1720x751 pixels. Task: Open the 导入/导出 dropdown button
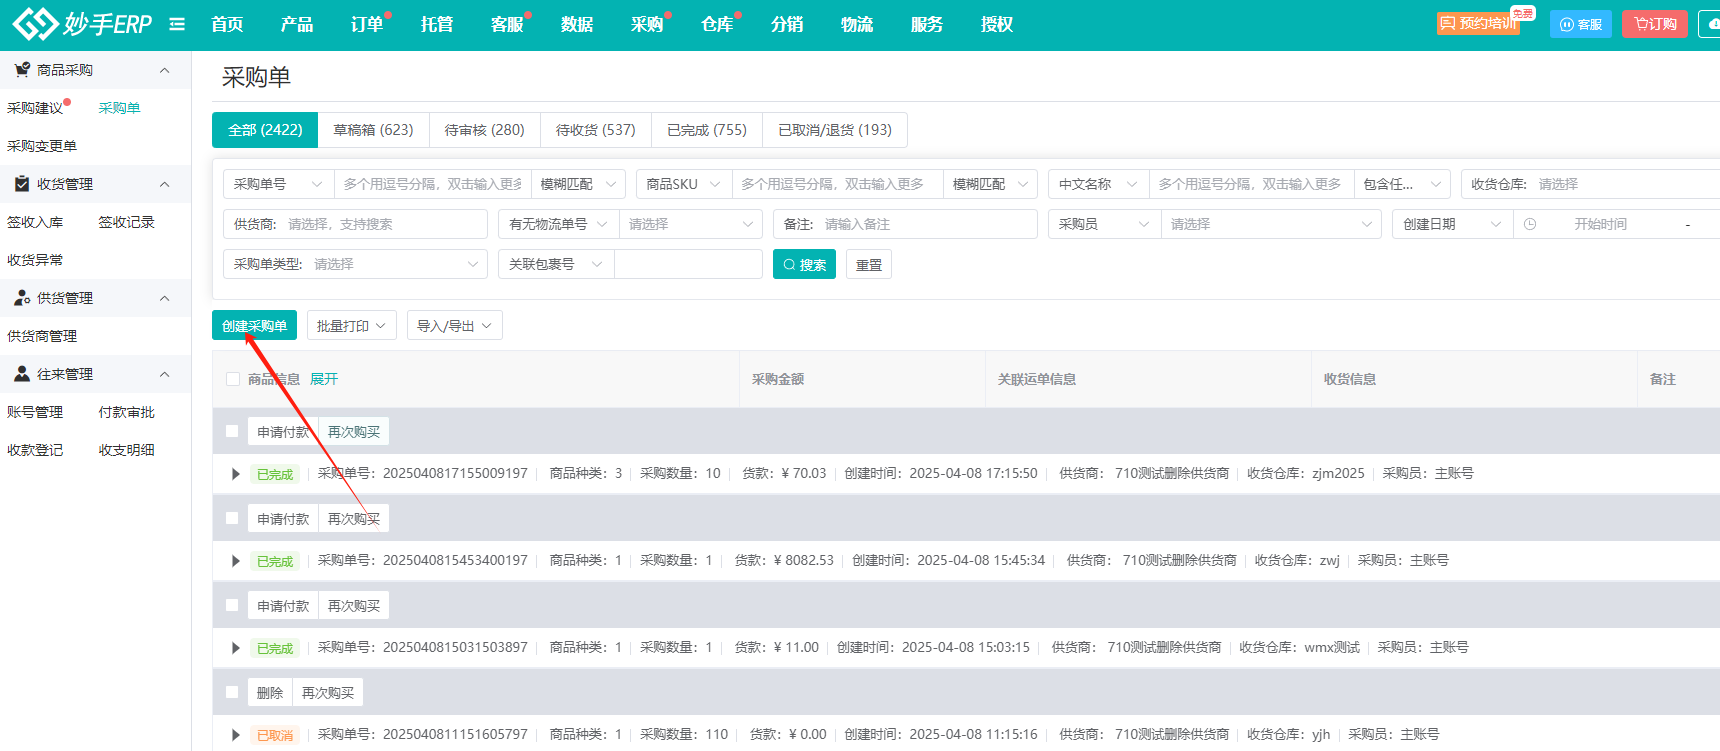pyautogui.click(x=455, y=326)
